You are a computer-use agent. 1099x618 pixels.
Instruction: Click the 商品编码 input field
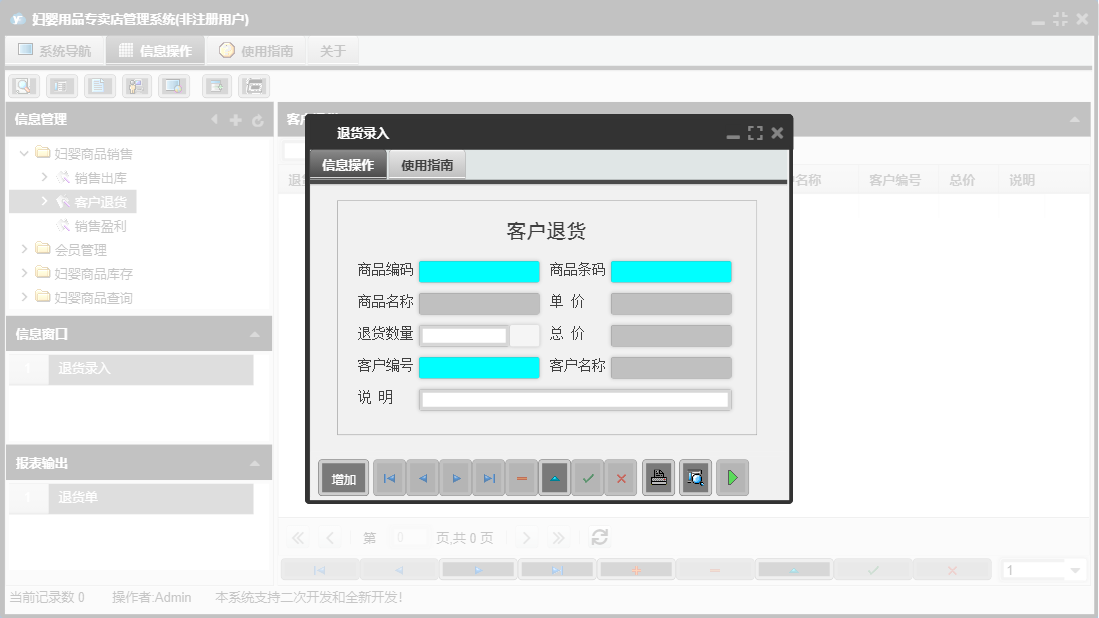(479, 271)
